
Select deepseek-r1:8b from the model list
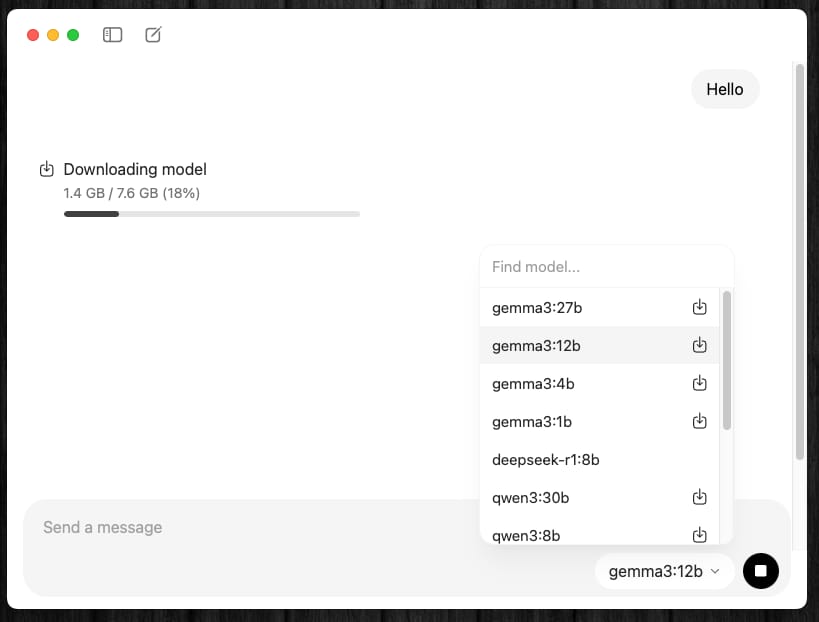click(546, 460)
